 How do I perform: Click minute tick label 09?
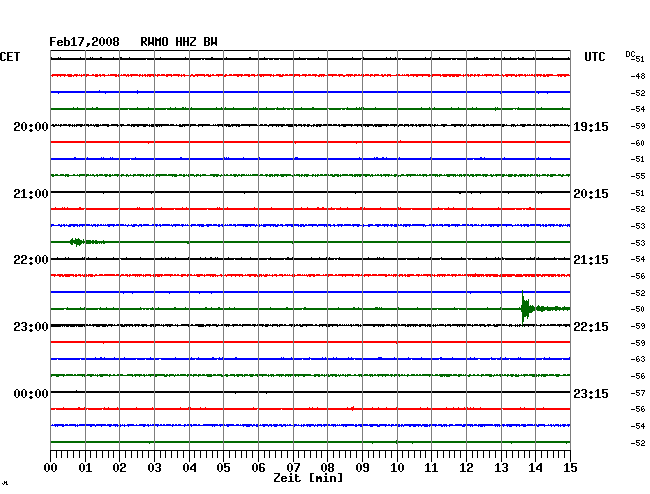[x=362, y=467]
